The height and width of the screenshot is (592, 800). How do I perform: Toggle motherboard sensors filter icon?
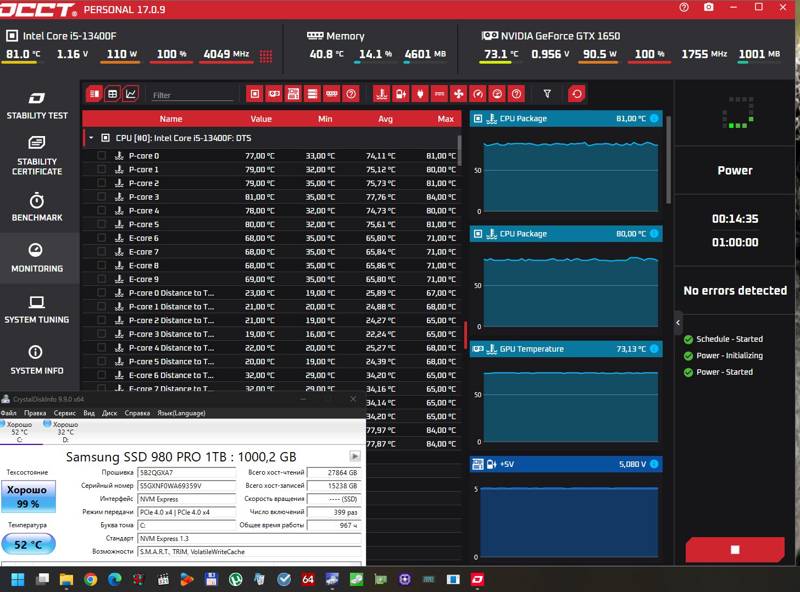coord(293,94)
